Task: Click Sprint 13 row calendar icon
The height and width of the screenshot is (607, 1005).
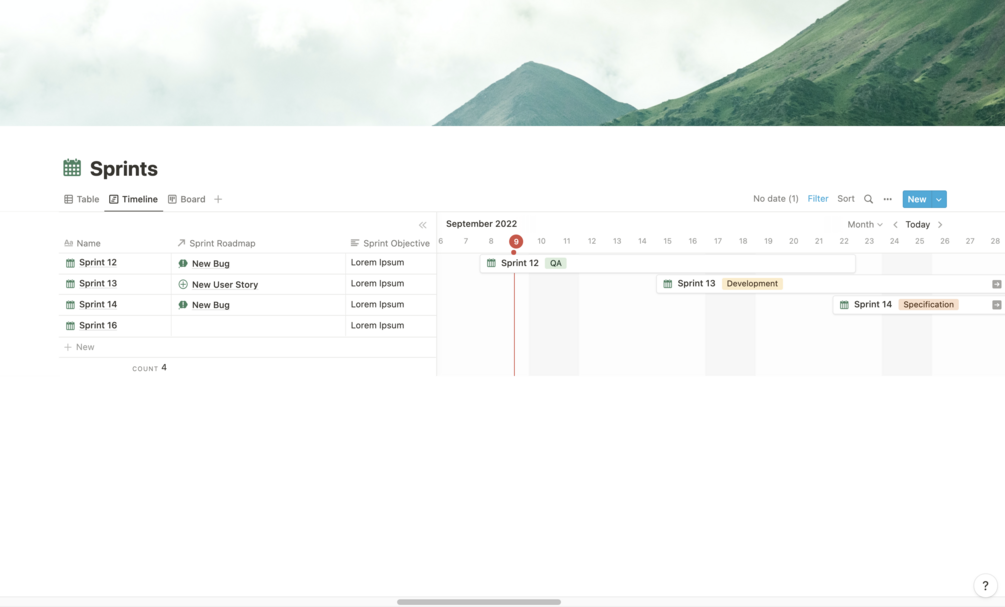Action: coord(71,284)
